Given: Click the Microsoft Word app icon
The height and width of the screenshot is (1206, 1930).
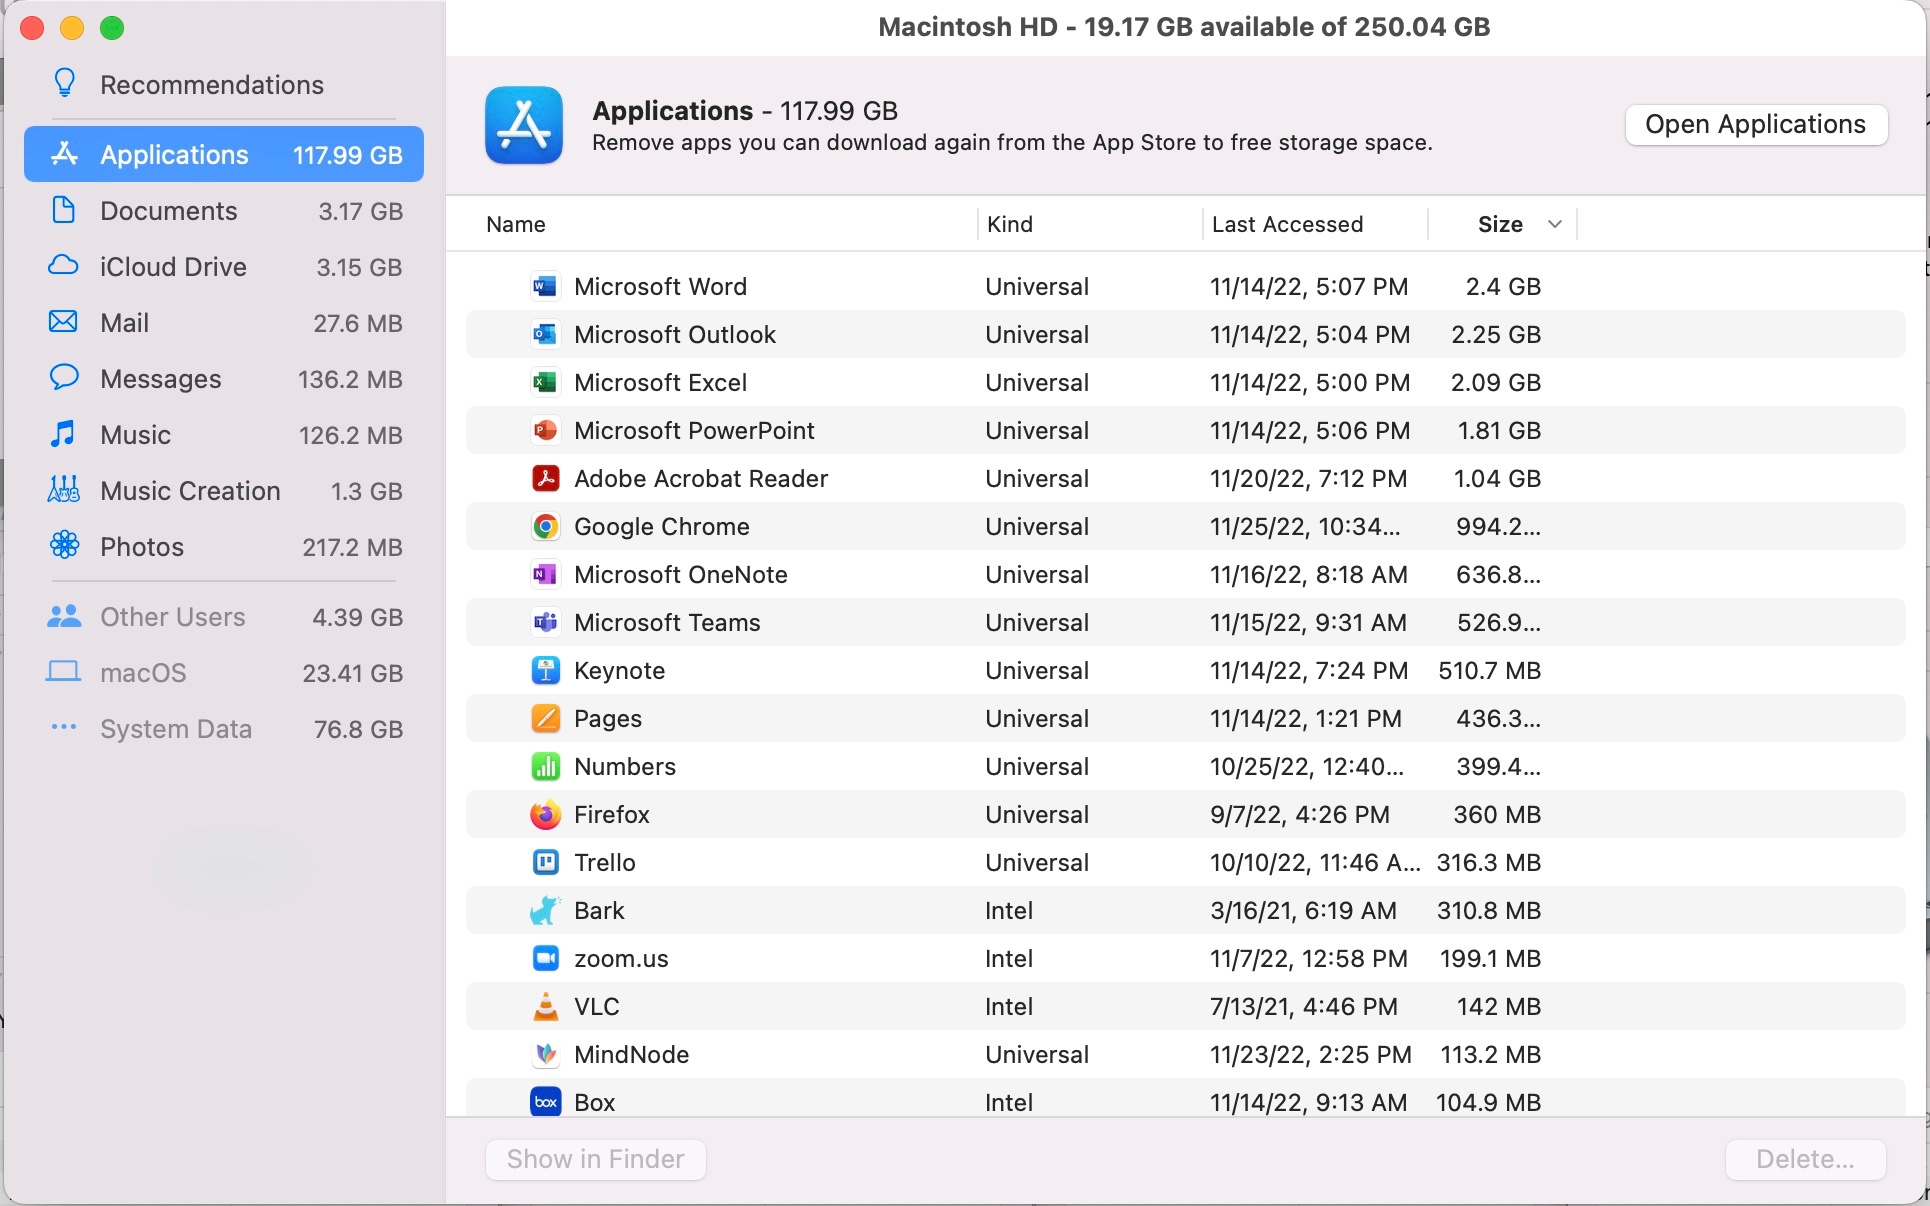Looking at the screenshot, I should click(545, 287).
